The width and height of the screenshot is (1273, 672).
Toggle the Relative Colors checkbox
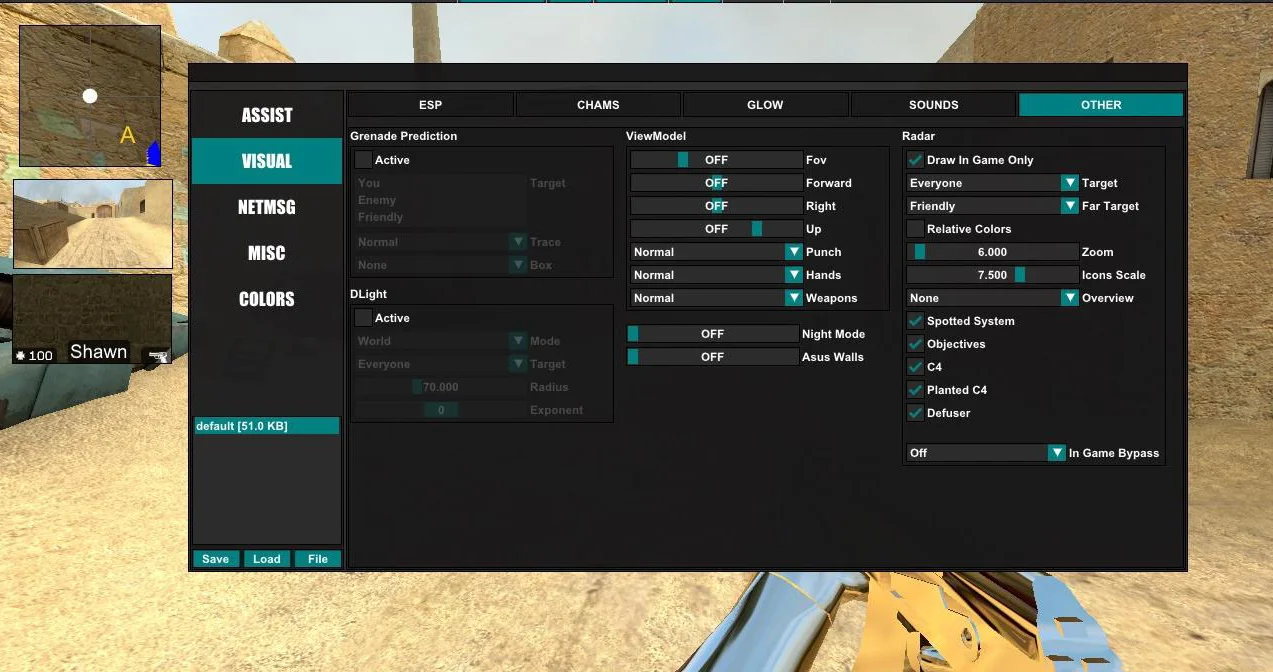coord(915,229)
